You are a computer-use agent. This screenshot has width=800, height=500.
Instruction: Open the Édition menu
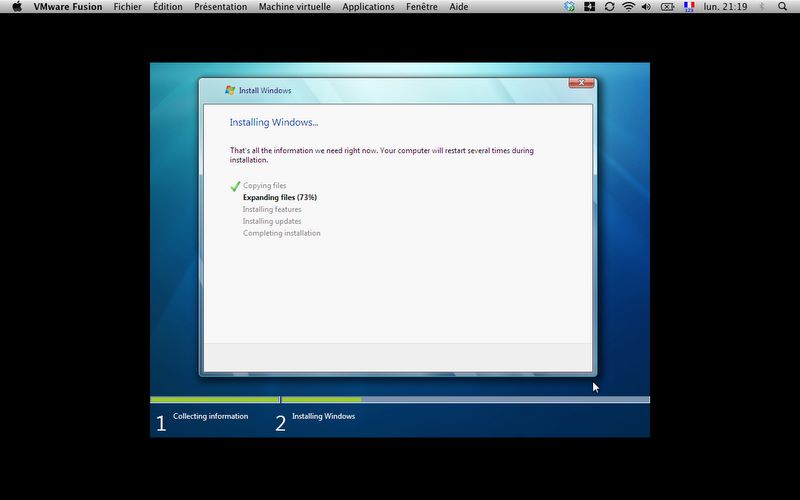coord(168,7)
